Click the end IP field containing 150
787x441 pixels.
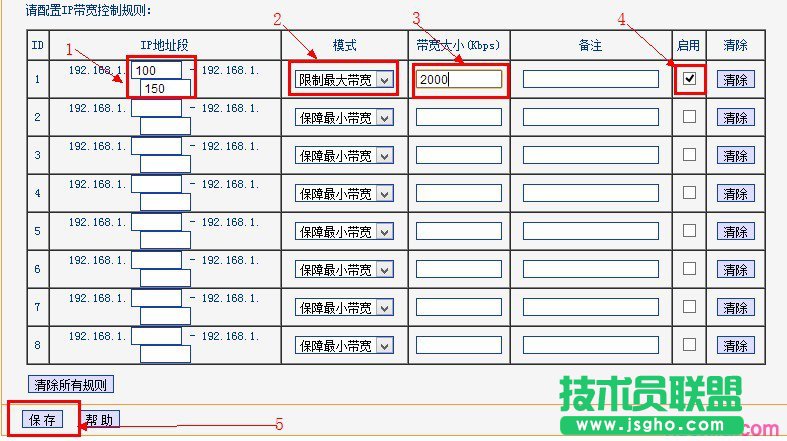tap(165, 88)
